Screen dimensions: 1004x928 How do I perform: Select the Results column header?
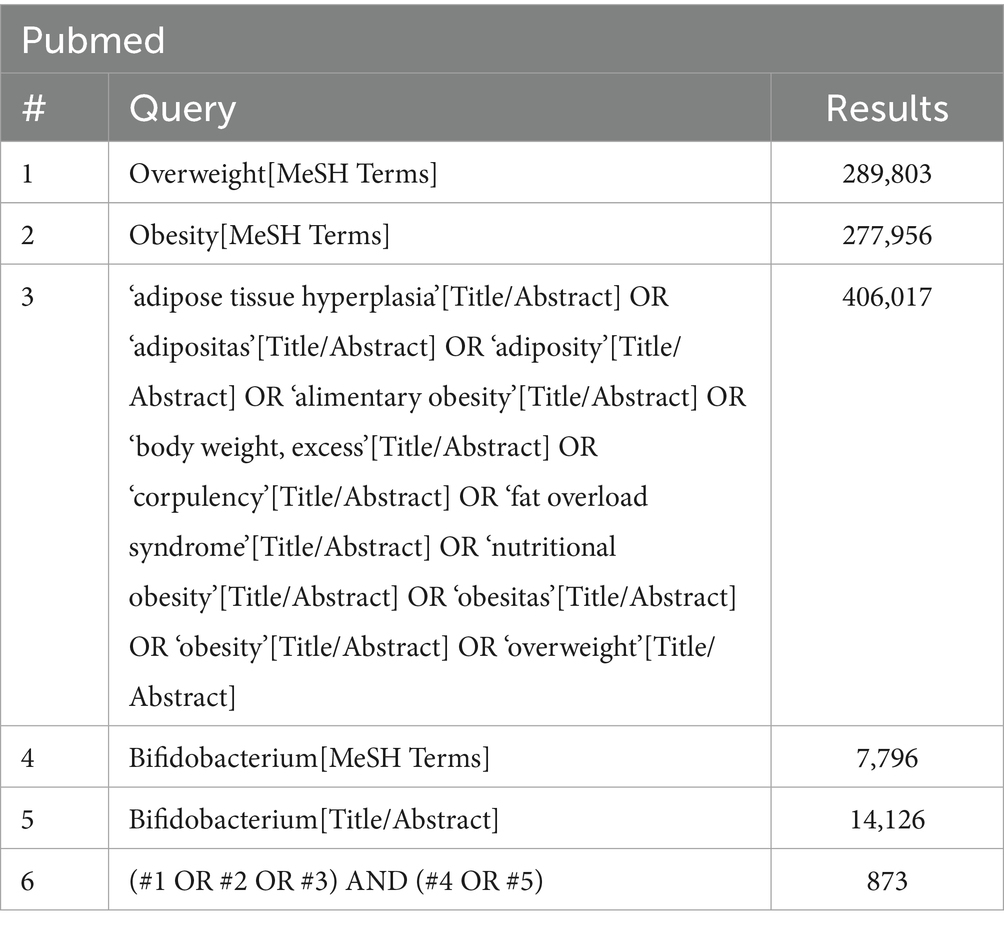[886, 108]
